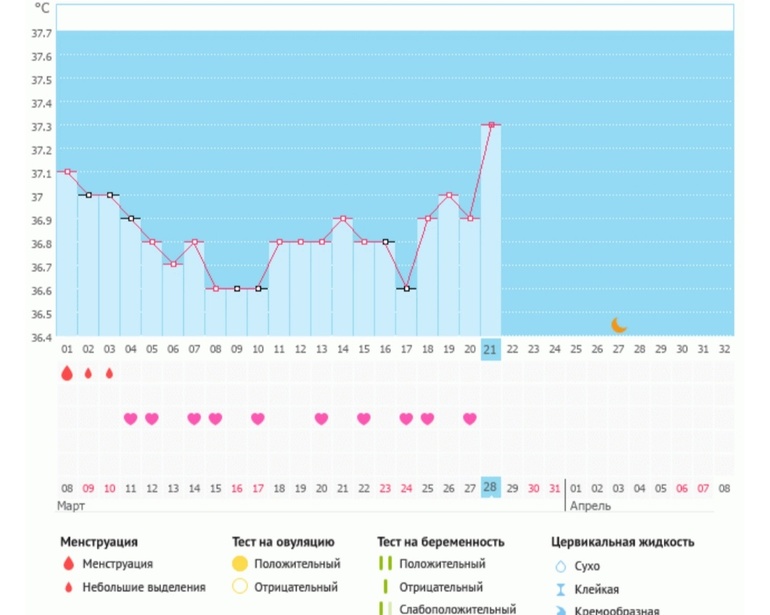Select highlighted cycle day 21 on axis
The width and height of the screenshot is (770, 615).
pyautogui.click(x=490, y=349)
